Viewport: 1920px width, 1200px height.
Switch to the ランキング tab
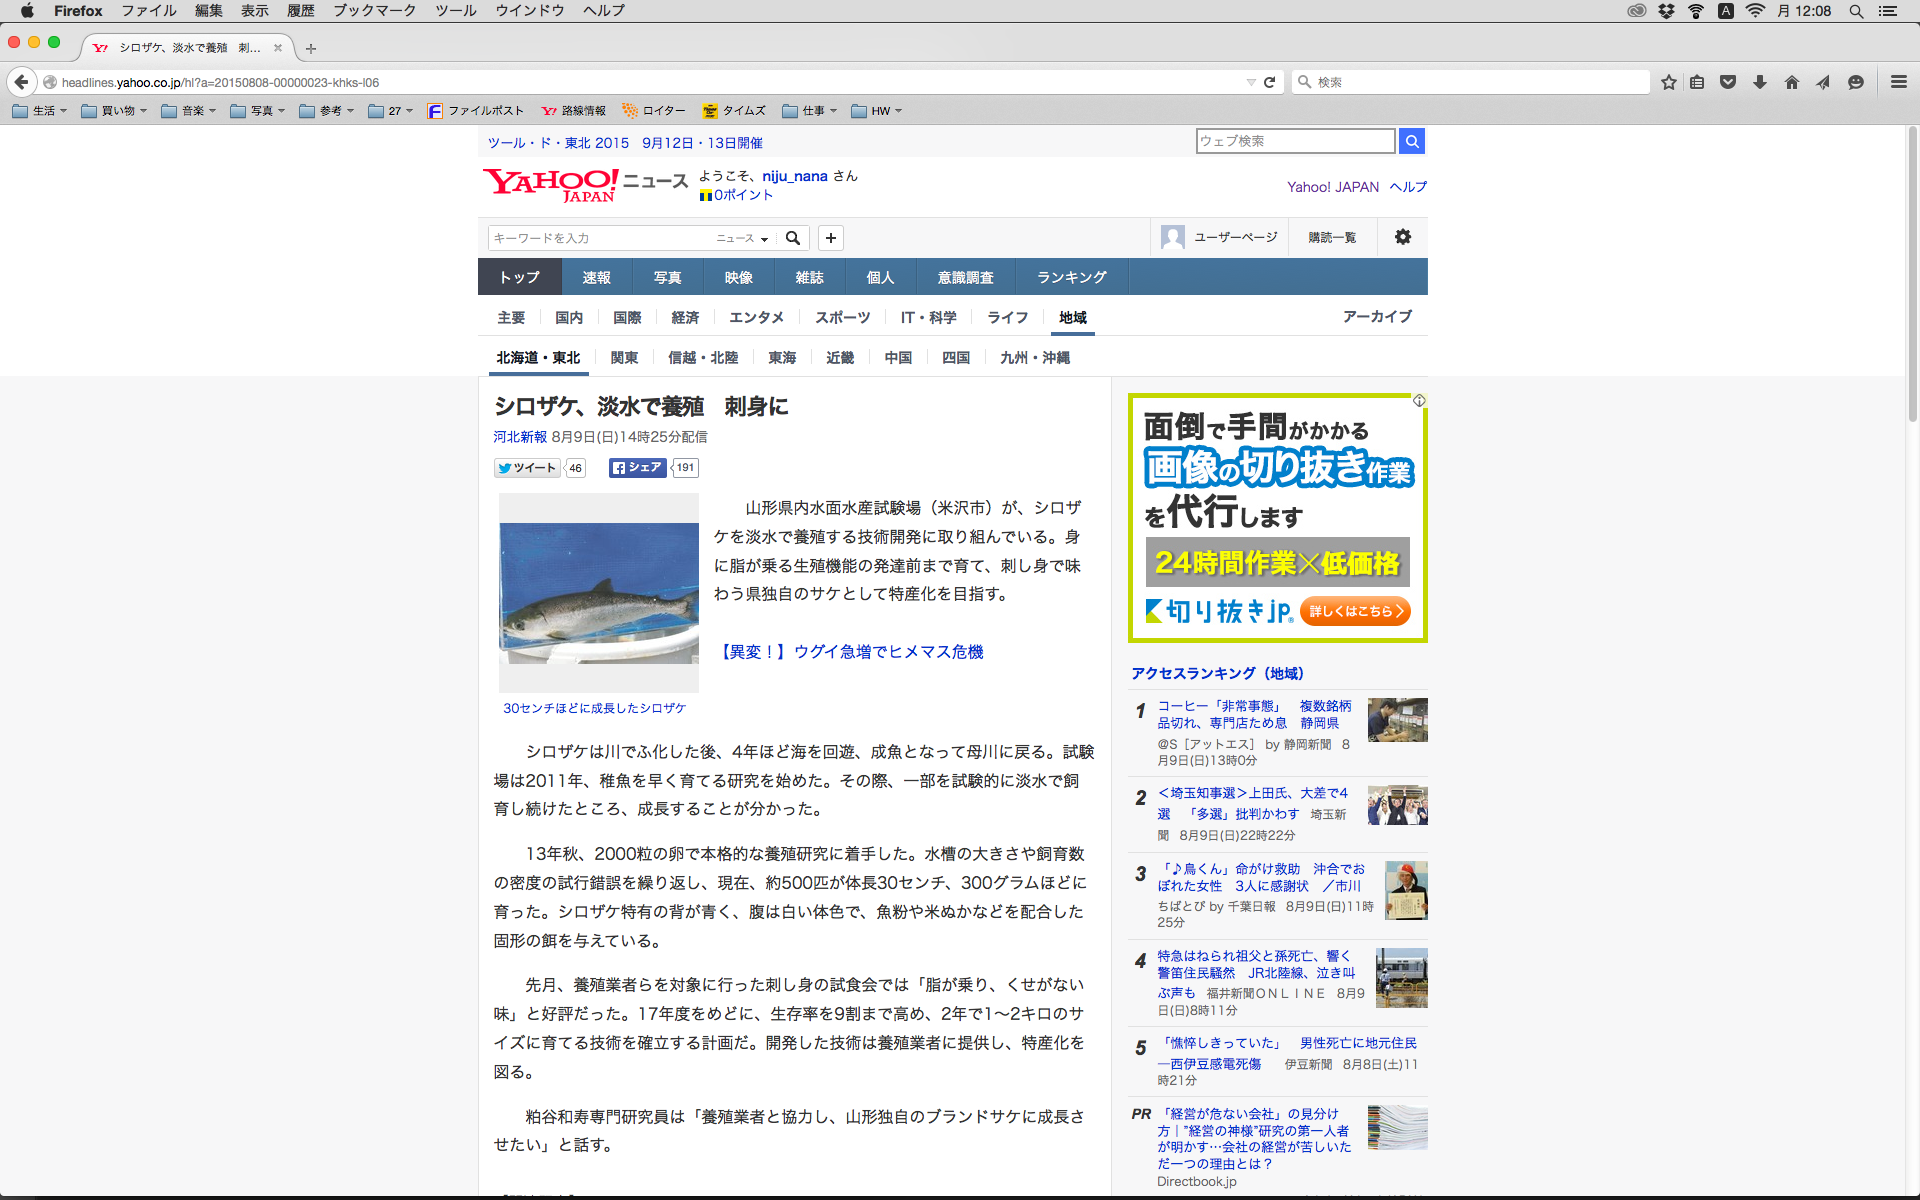pyautogui.click(x=1071, y=277)
